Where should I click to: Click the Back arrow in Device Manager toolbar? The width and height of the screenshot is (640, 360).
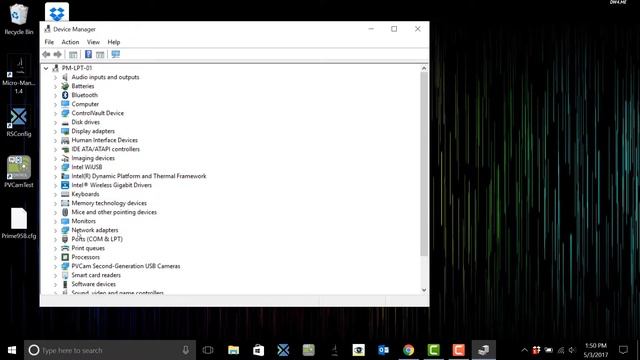46,54
